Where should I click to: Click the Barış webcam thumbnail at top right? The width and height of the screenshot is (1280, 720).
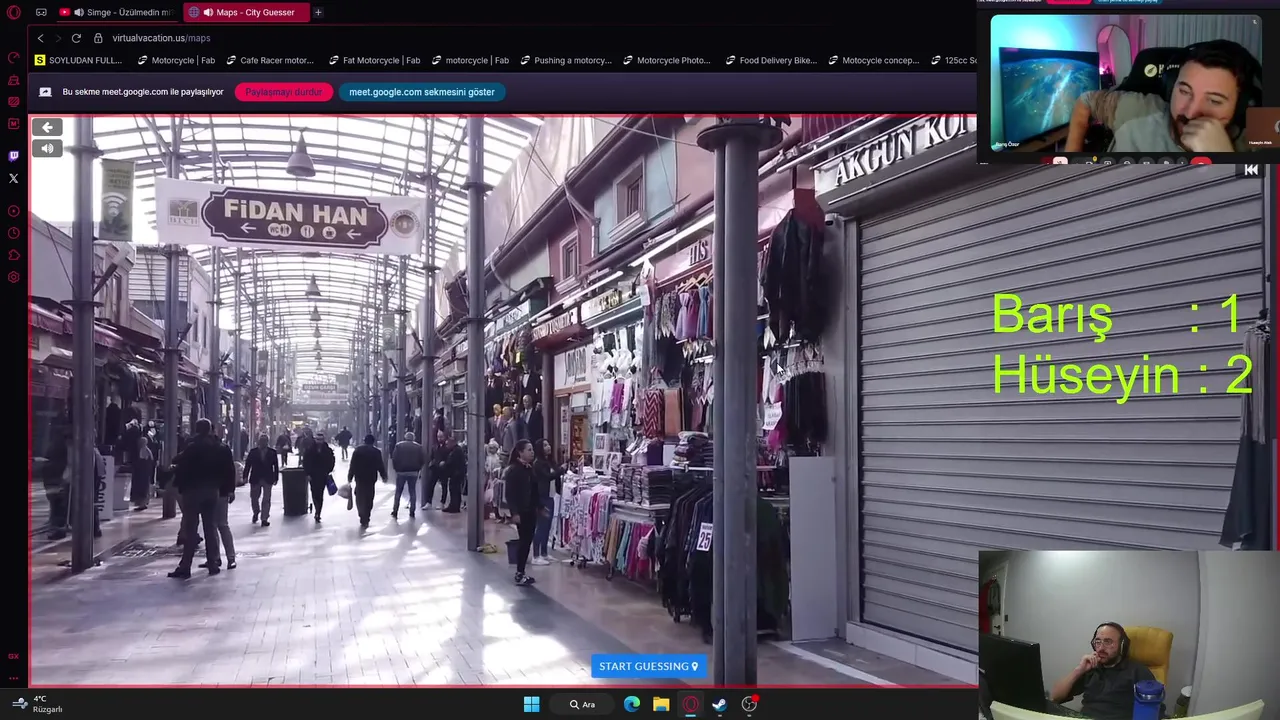pyautogui.click(x=1125, y=82)
